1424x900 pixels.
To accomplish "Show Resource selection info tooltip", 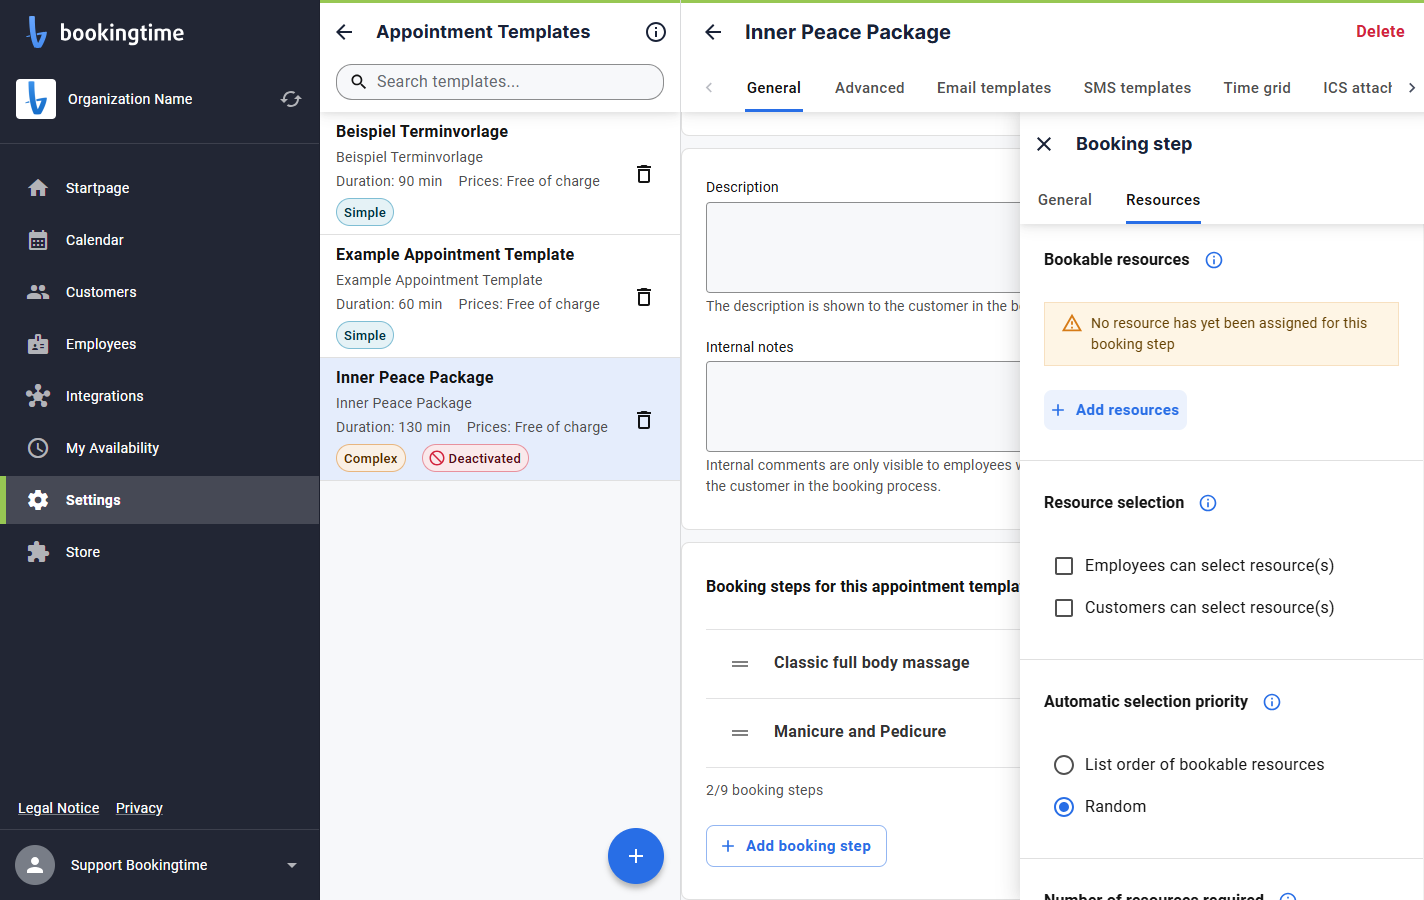I will 1208,503.
